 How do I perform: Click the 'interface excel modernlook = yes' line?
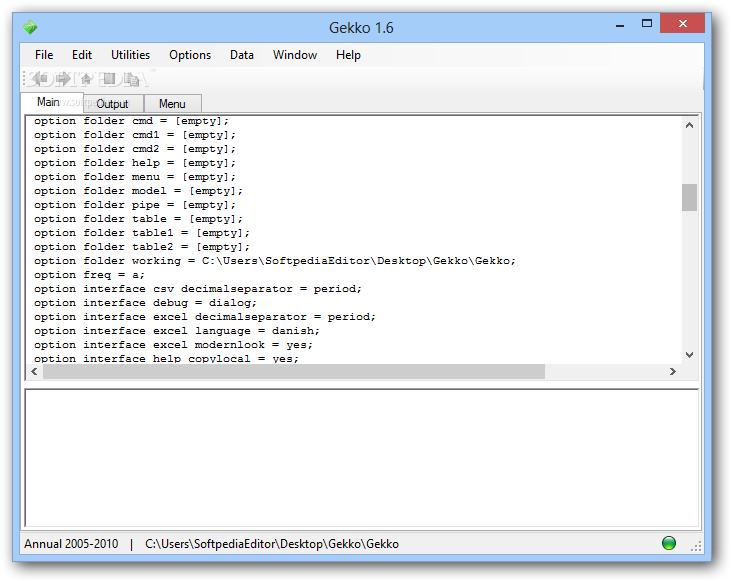point(173,345)
